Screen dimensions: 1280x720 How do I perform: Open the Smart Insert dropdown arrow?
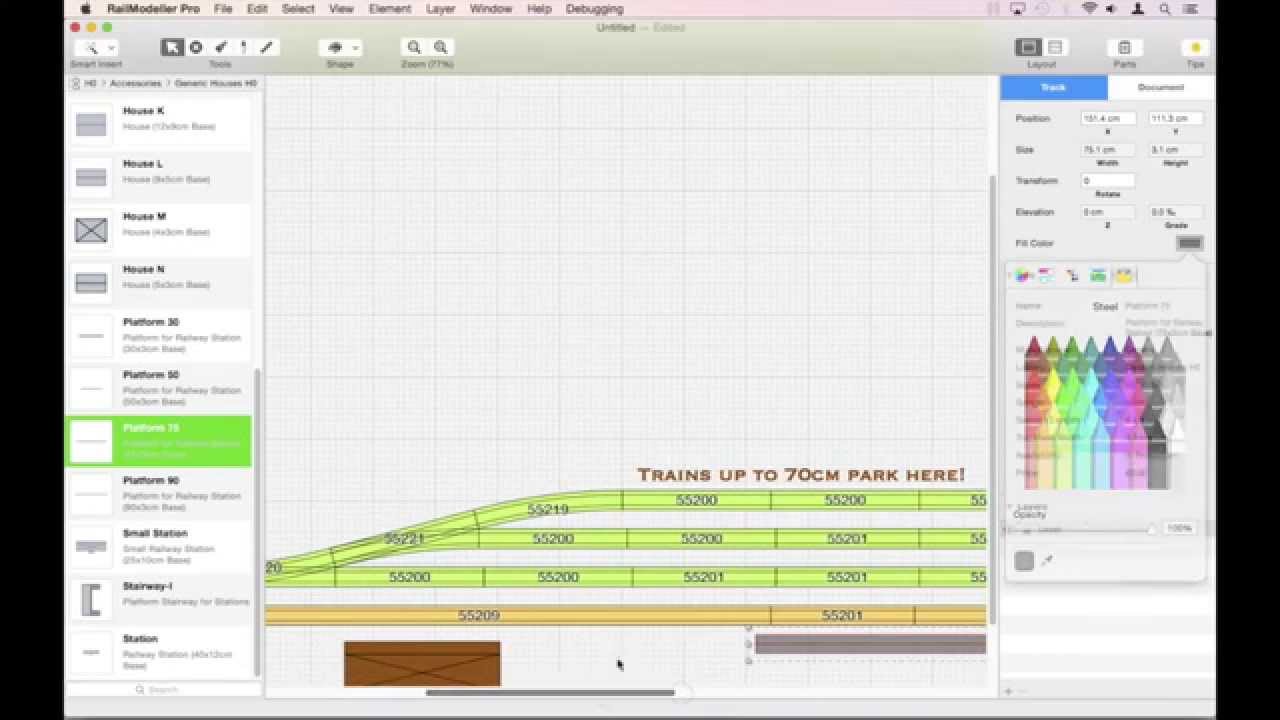(x=111, y=47)
